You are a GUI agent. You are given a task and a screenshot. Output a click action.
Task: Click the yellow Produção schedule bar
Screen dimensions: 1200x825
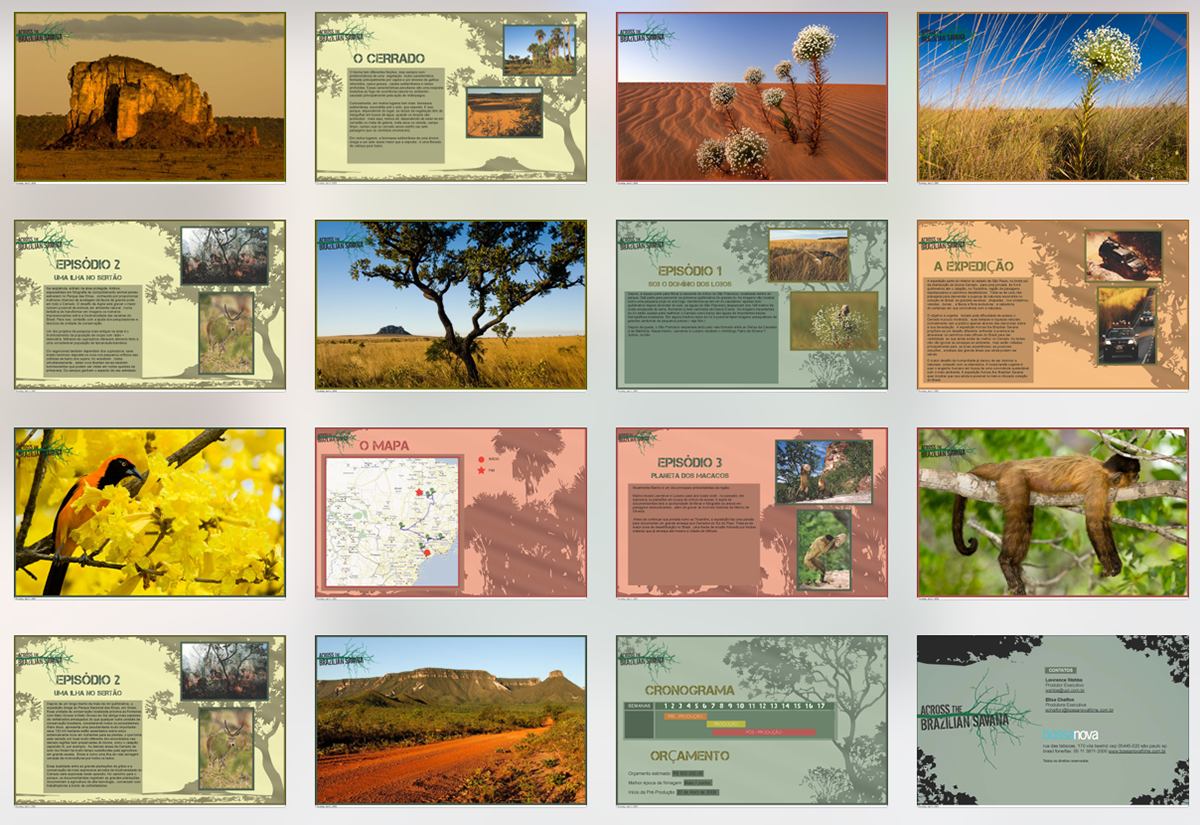[726, 724]
